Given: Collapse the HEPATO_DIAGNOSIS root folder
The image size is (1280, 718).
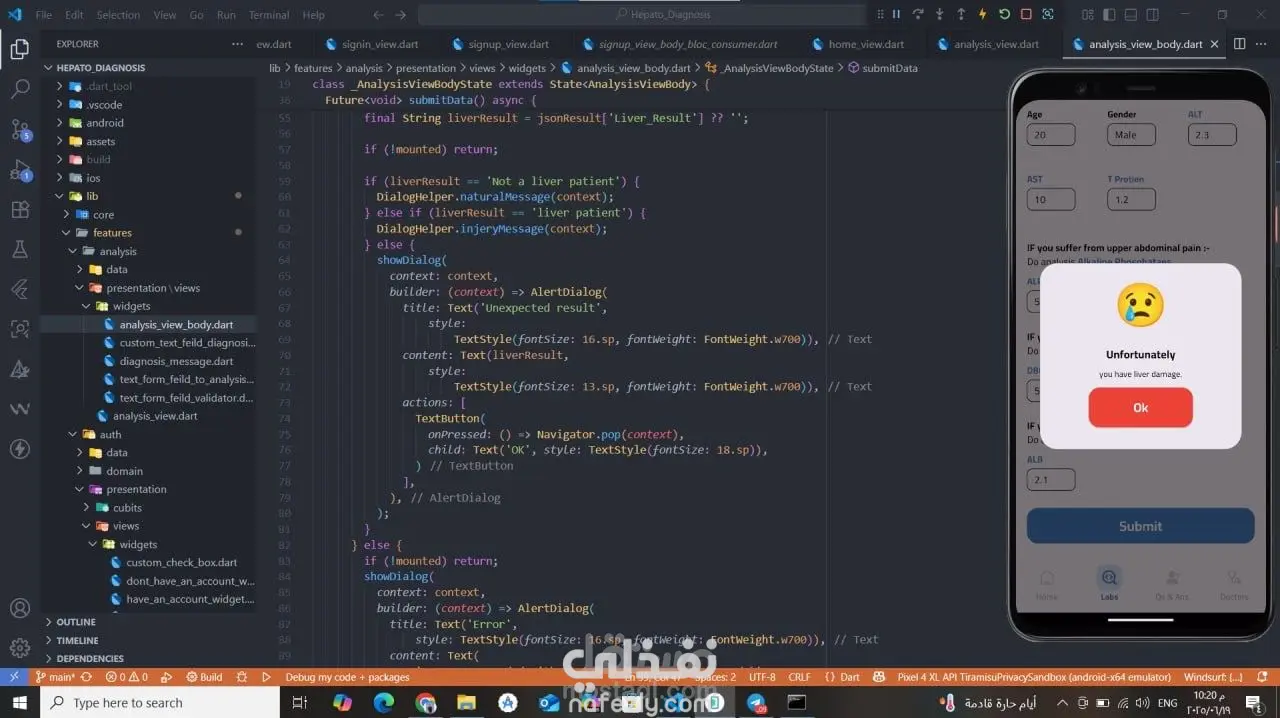Looking at the screenshot, I should click(148, 68).
